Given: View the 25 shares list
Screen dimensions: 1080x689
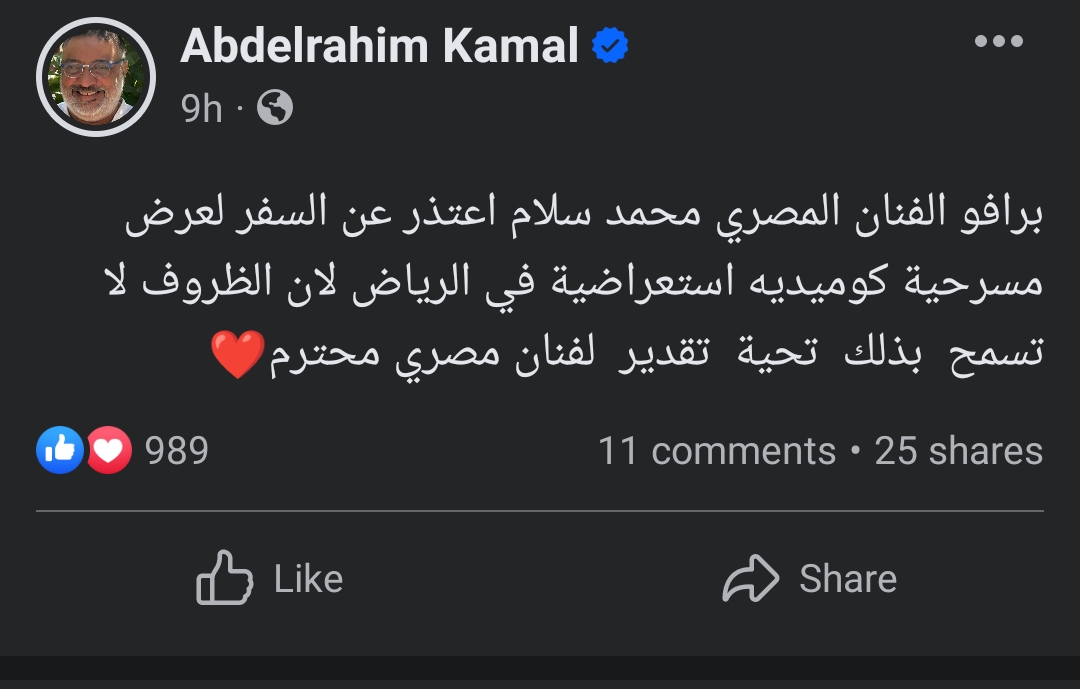Looking at the screenshot, I should 958,451.
